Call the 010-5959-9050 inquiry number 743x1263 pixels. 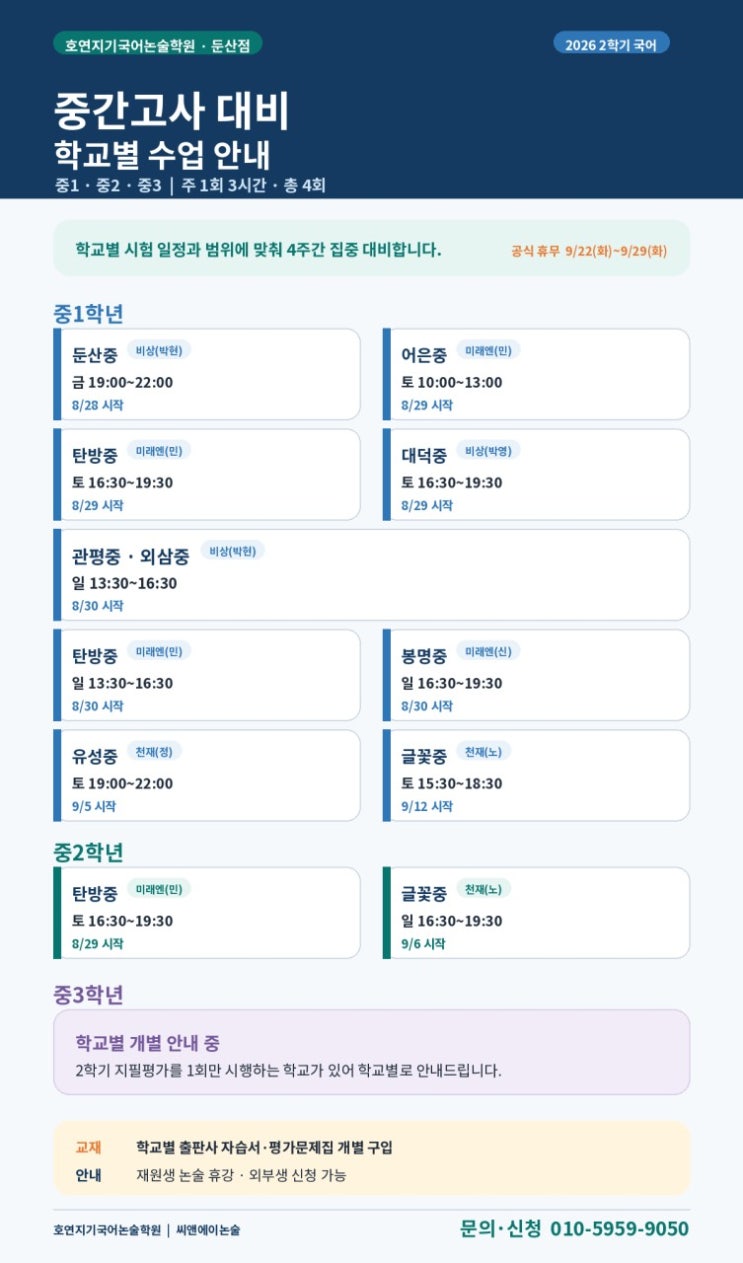619,1229
